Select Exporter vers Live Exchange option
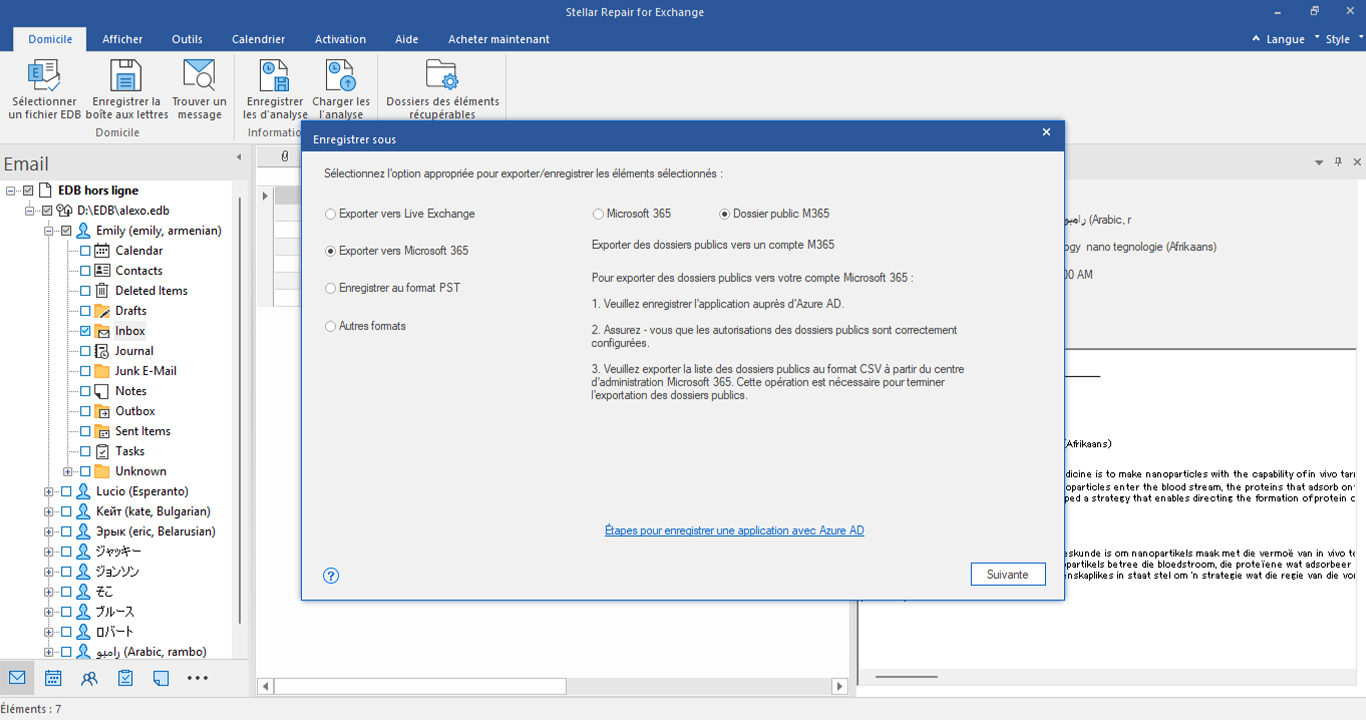Viewport: 1366px width, 720px height. pyautogui.click(x=400, y=214)
